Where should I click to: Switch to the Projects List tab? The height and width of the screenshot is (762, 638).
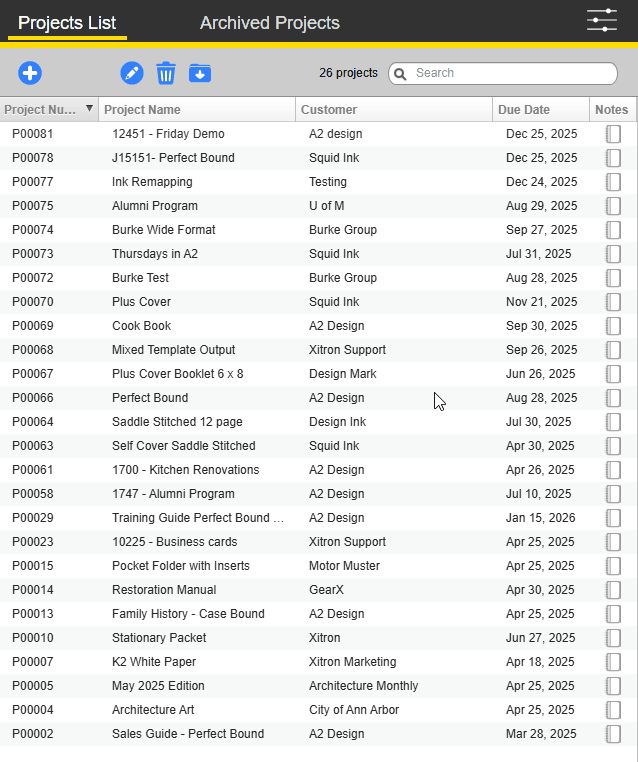point(67,23)
